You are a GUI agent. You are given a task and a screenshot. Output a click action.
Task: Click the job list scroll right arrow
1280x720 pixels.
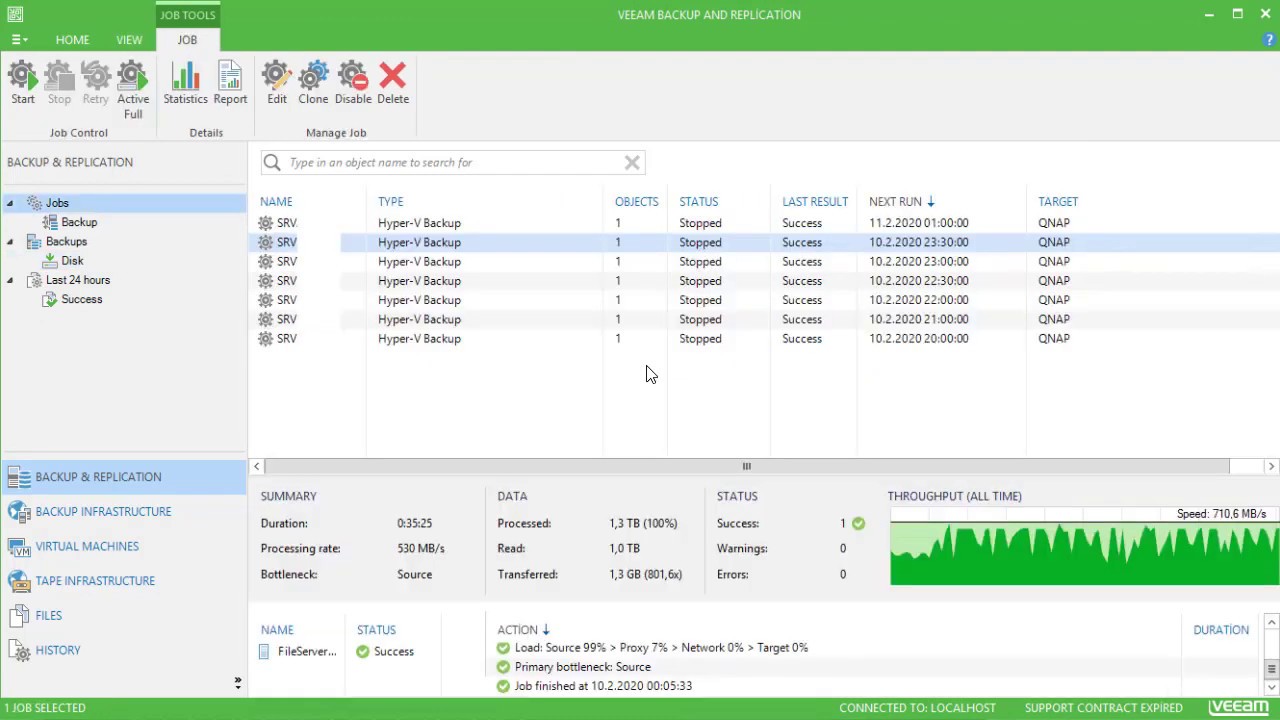point(1271,466)
